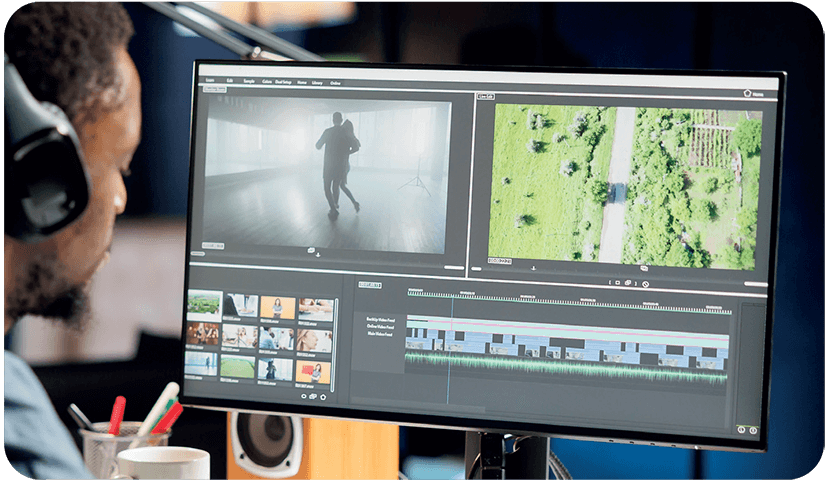Click the round button at the monitor's bottom-right corner
The height and width of the screenshot is (483, 827).
coord(752,430)
